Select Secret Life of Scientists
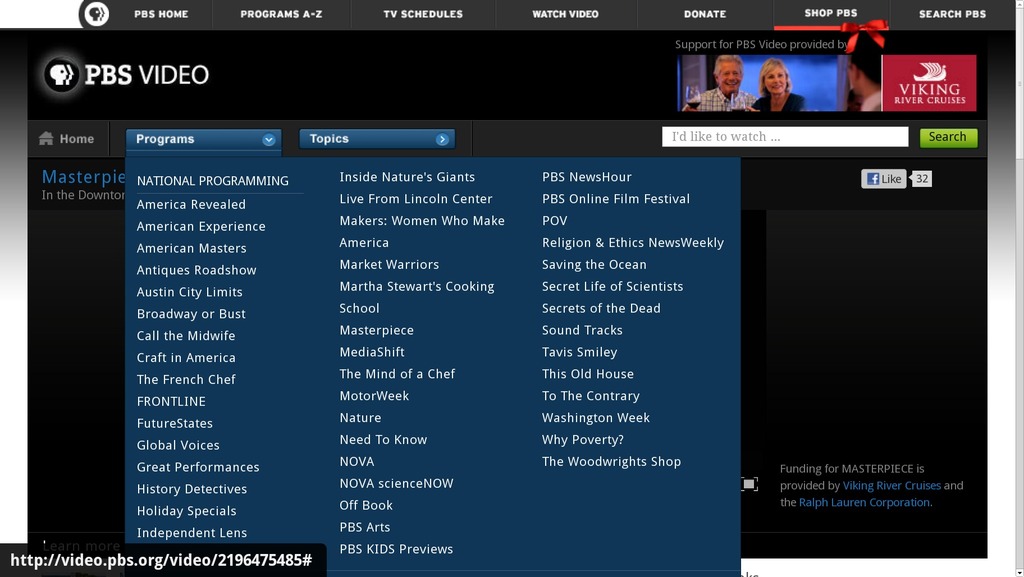This screenshot has height=577, width=1024. [613, 287]
